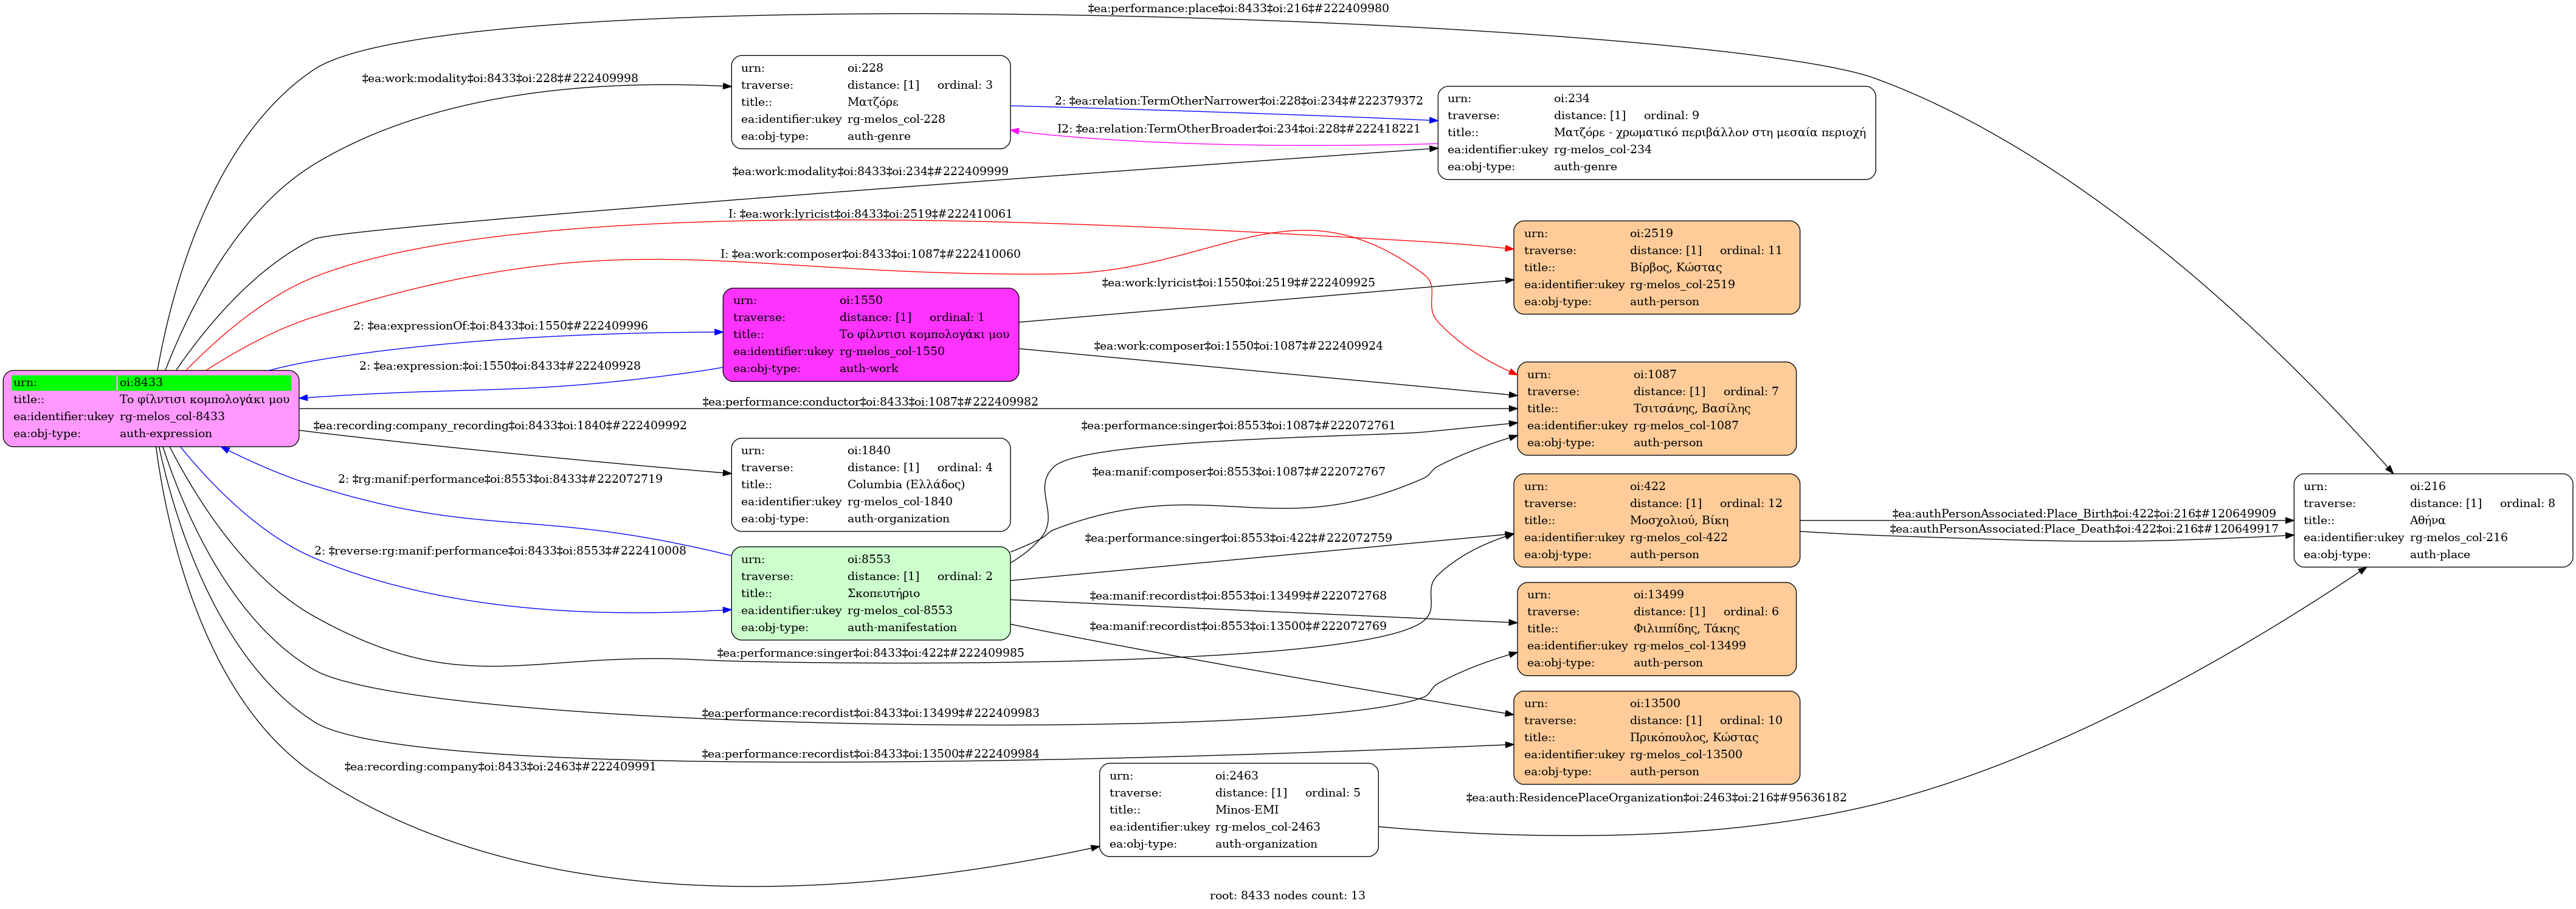Screen dimensions: 2576x909
Task: Select organization node oi:2463 Minos-EMI
Action: (1239, 810)
